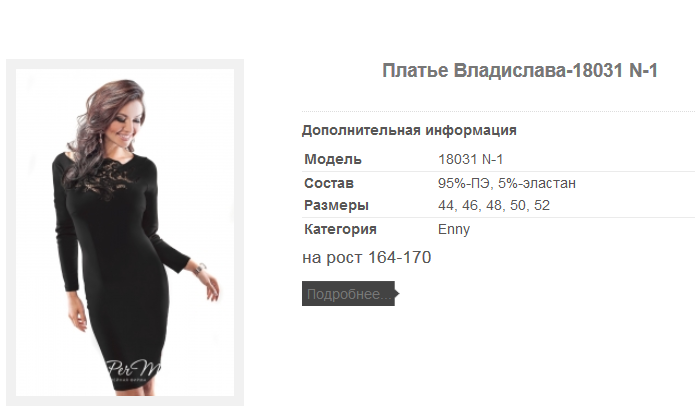Click the gray frame around product image
The height and width of the screenshot is (406, 695).
[11, 232]
